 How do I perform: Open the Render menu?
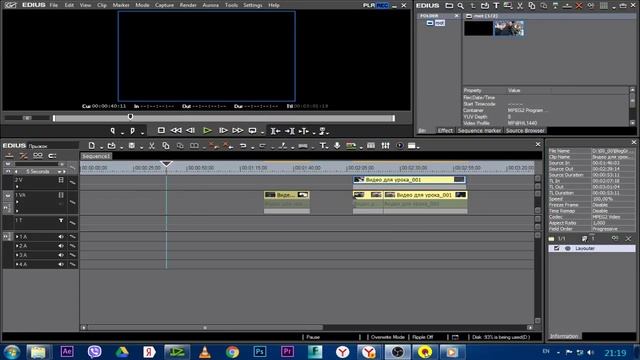[x=188, y=5]
